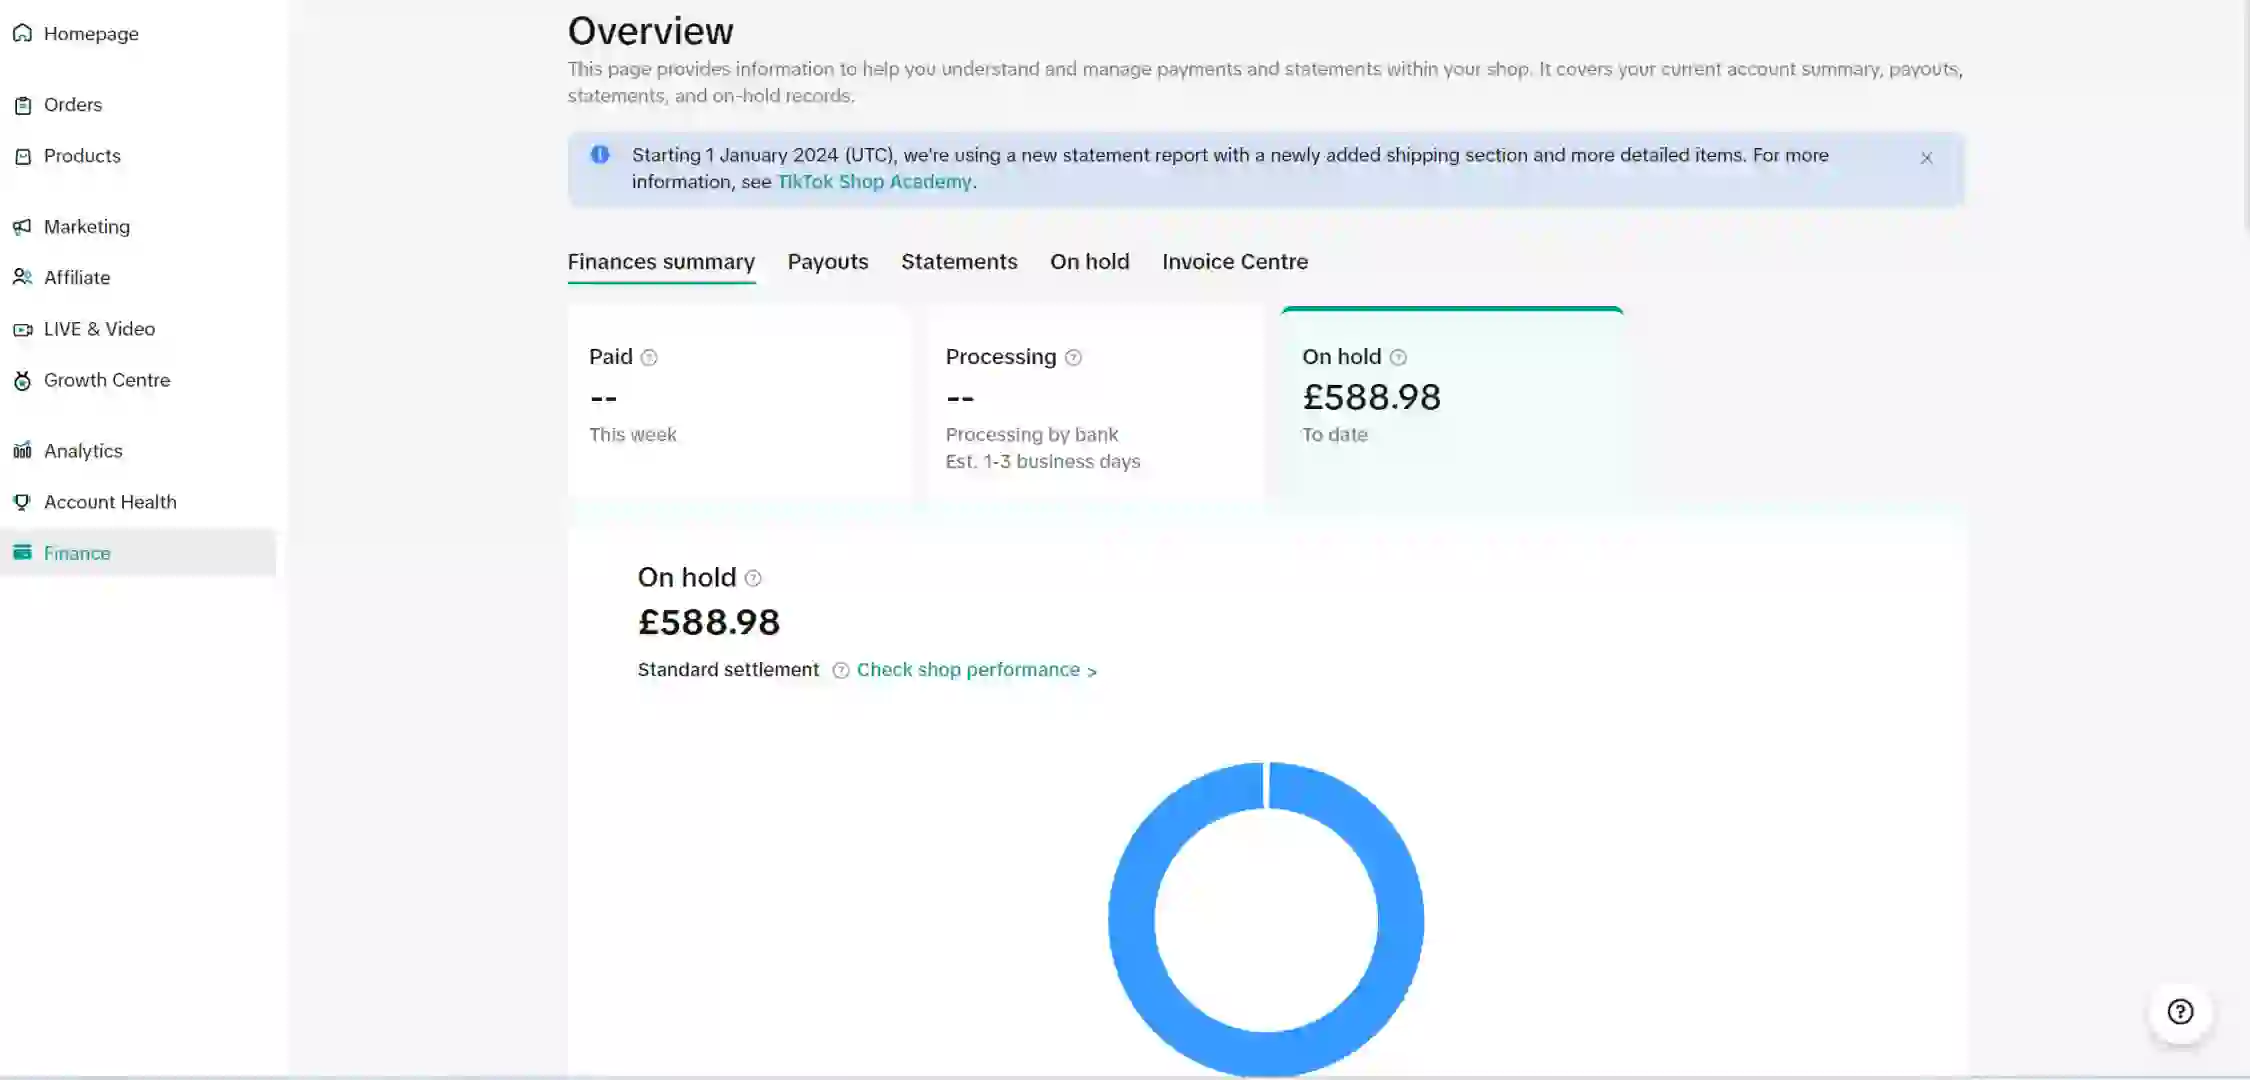2250x1080 pixels.
Task: Click info icon beside Processing label
Action: point(1073,357)
